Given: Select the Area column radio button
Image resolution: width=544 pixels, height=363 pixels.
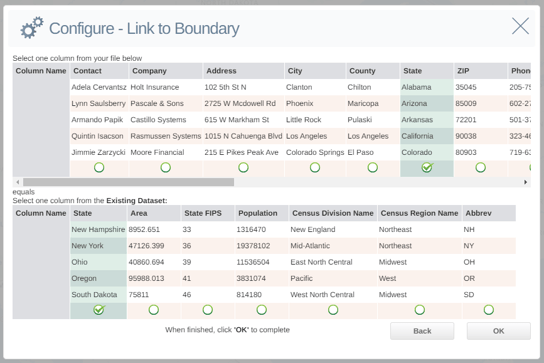Looking at the screenshot, I should point(154,310).
